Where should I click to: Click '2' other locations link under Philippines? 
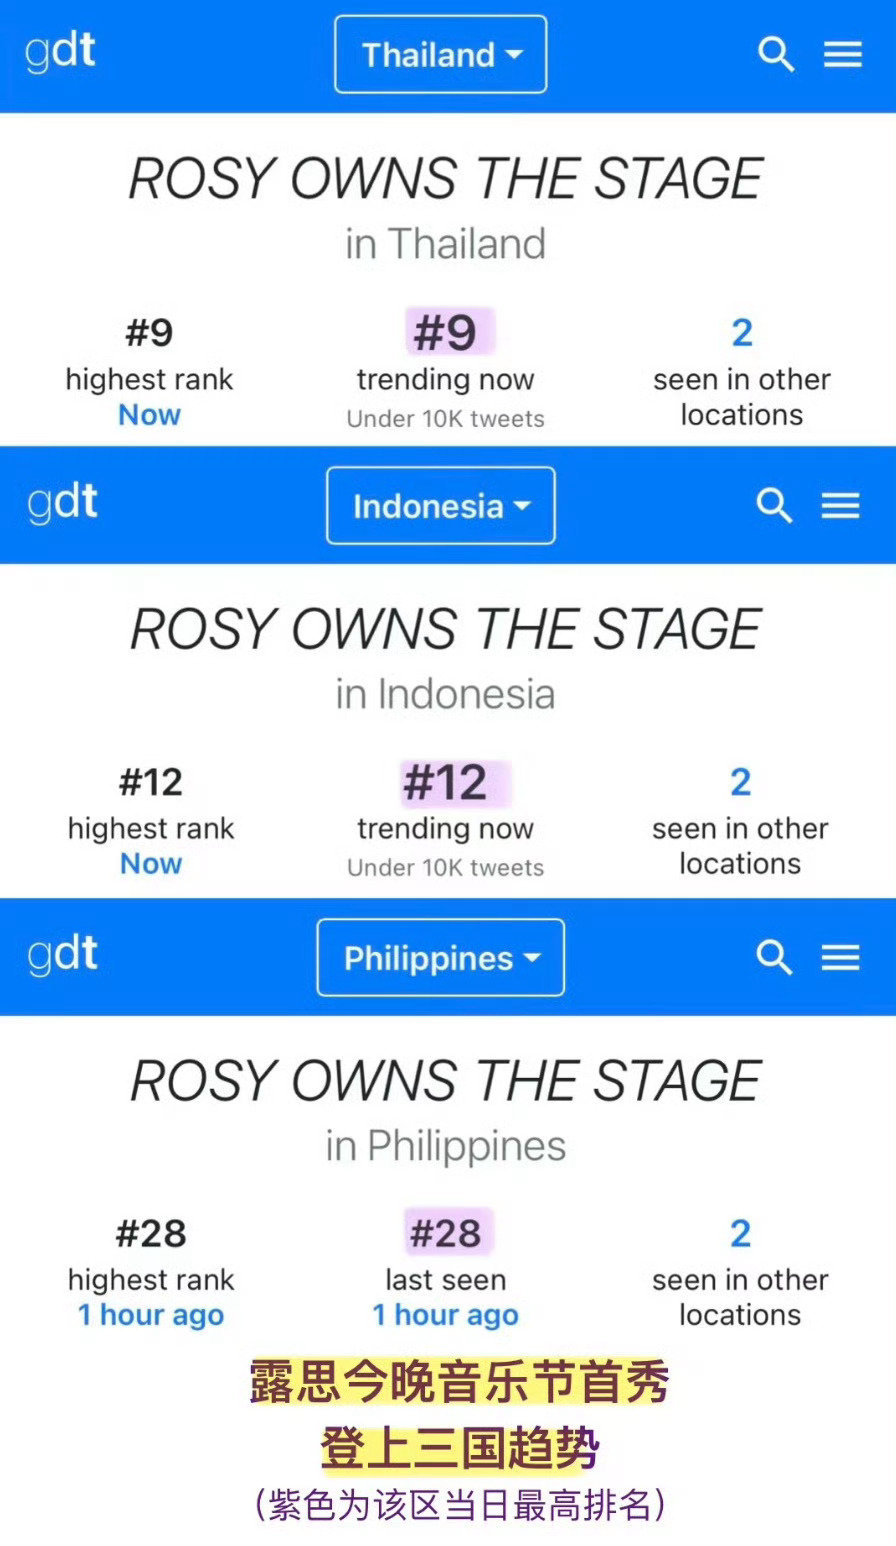point(740,1234)
